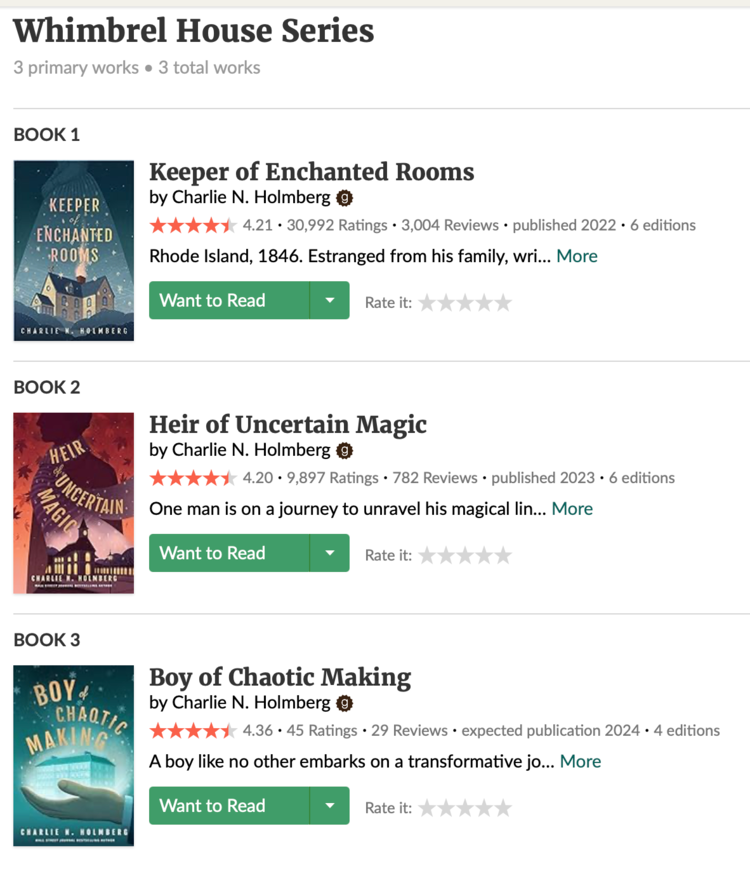Select the first Rate it star for Boy of Chaotic Making
This screenshot has height=871, width=750.
tap(424, 808)
